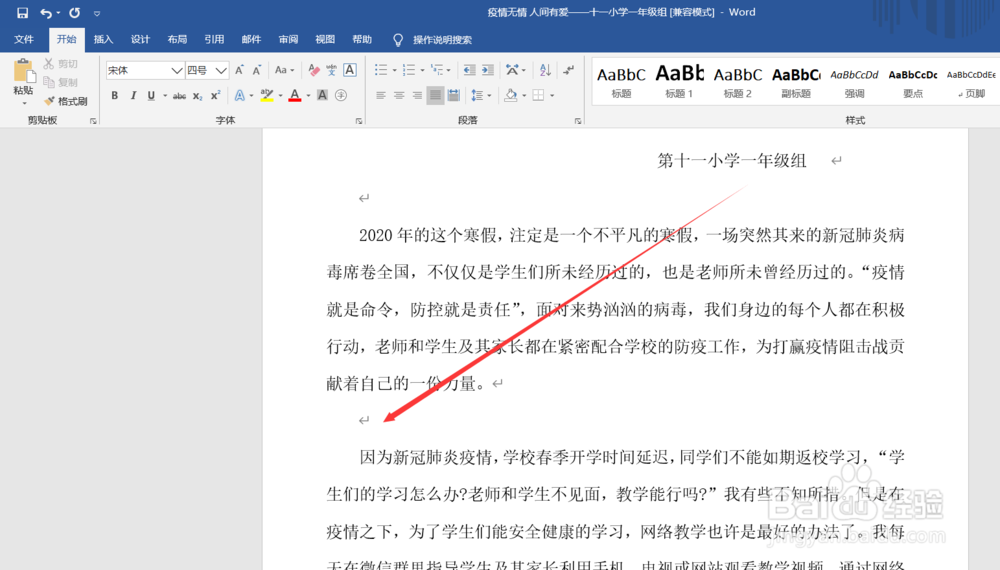This screenshot has width=1000, height=570.
Task: Undo the last action
Action: click(46, 13)
